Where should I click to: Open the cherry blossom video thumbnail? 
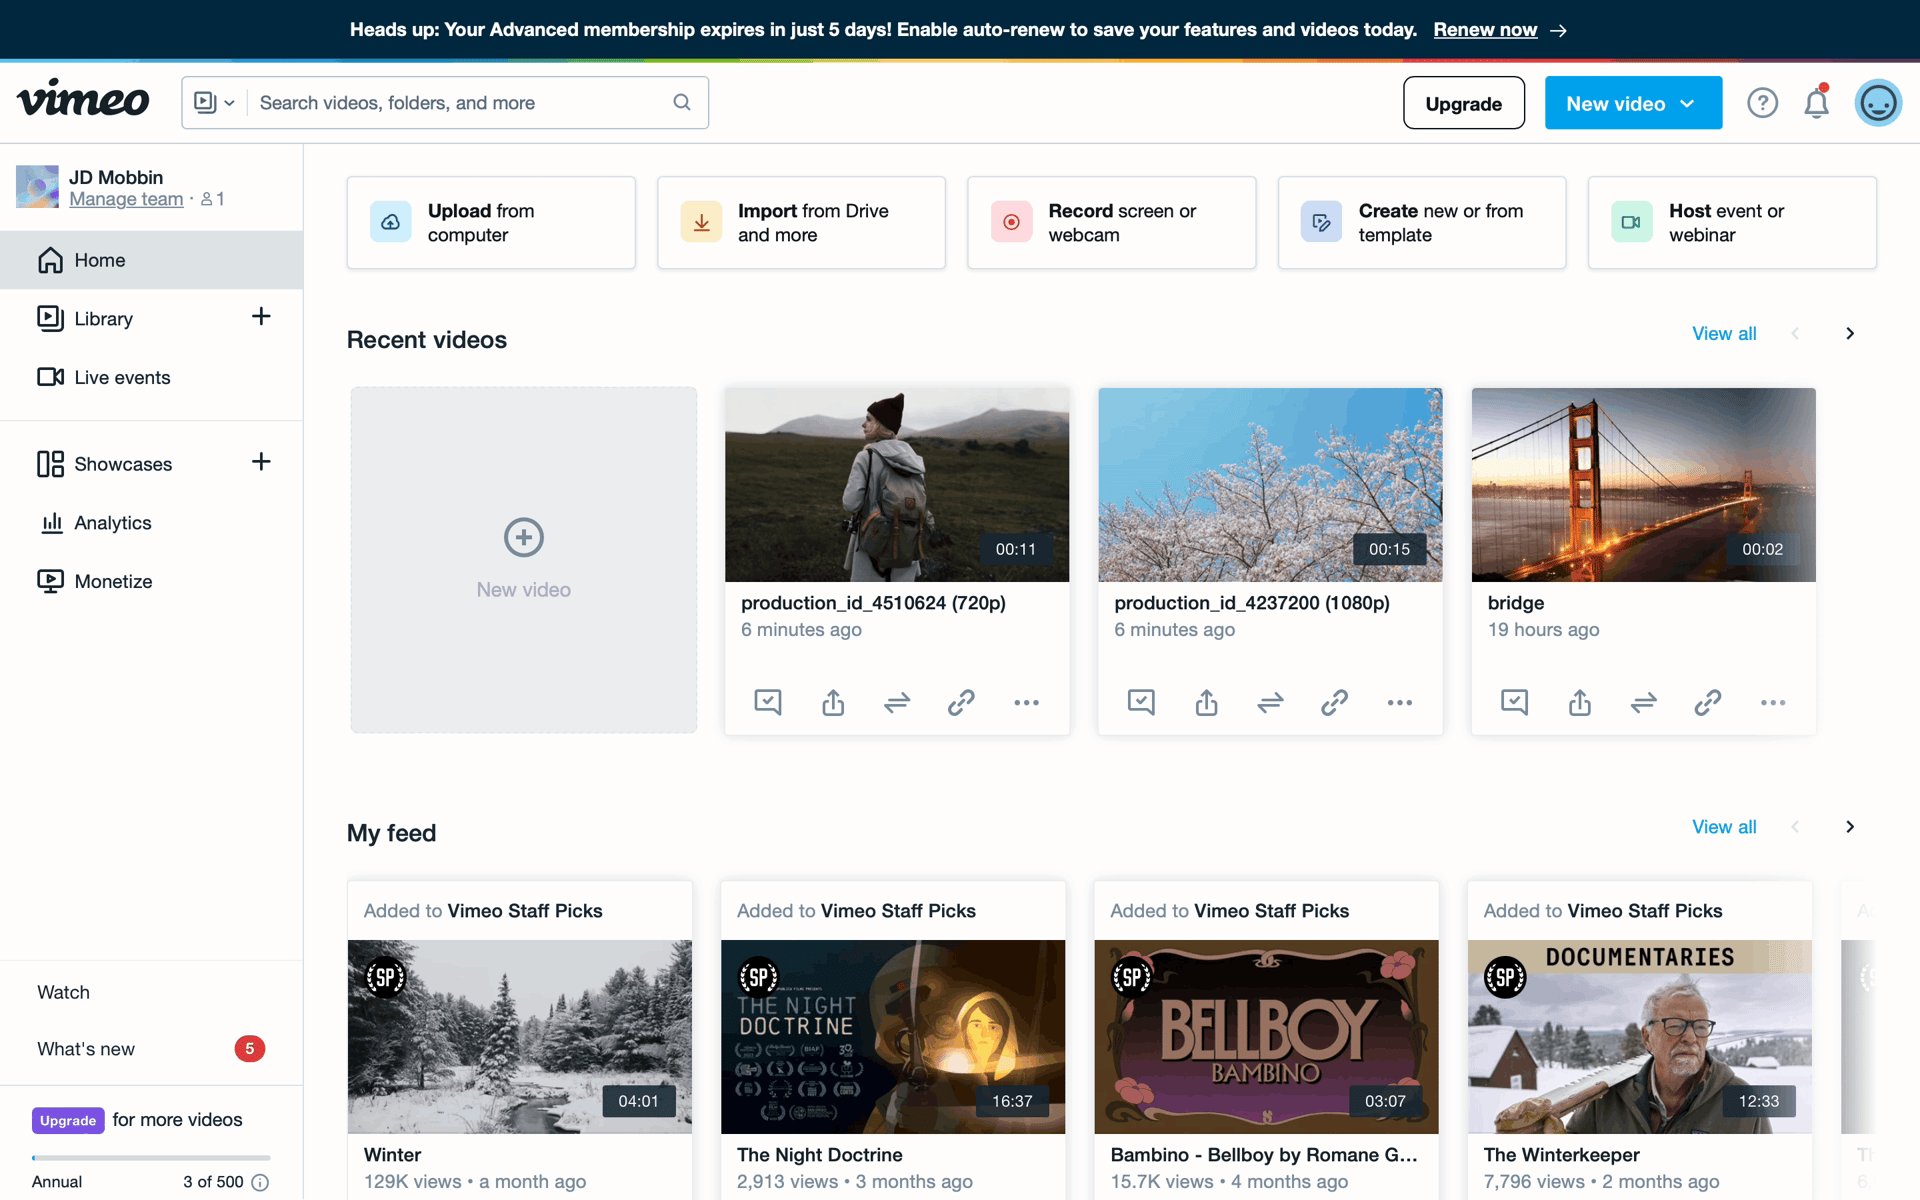(x=1270, y=484)
